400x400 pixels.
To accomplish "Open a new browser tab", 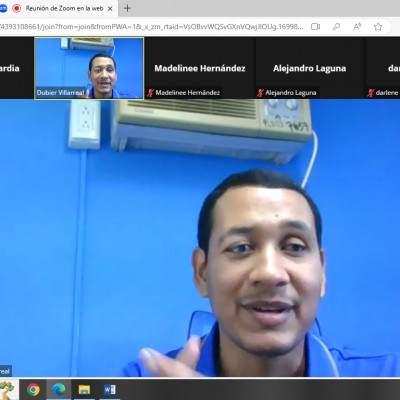I will 127,8.
